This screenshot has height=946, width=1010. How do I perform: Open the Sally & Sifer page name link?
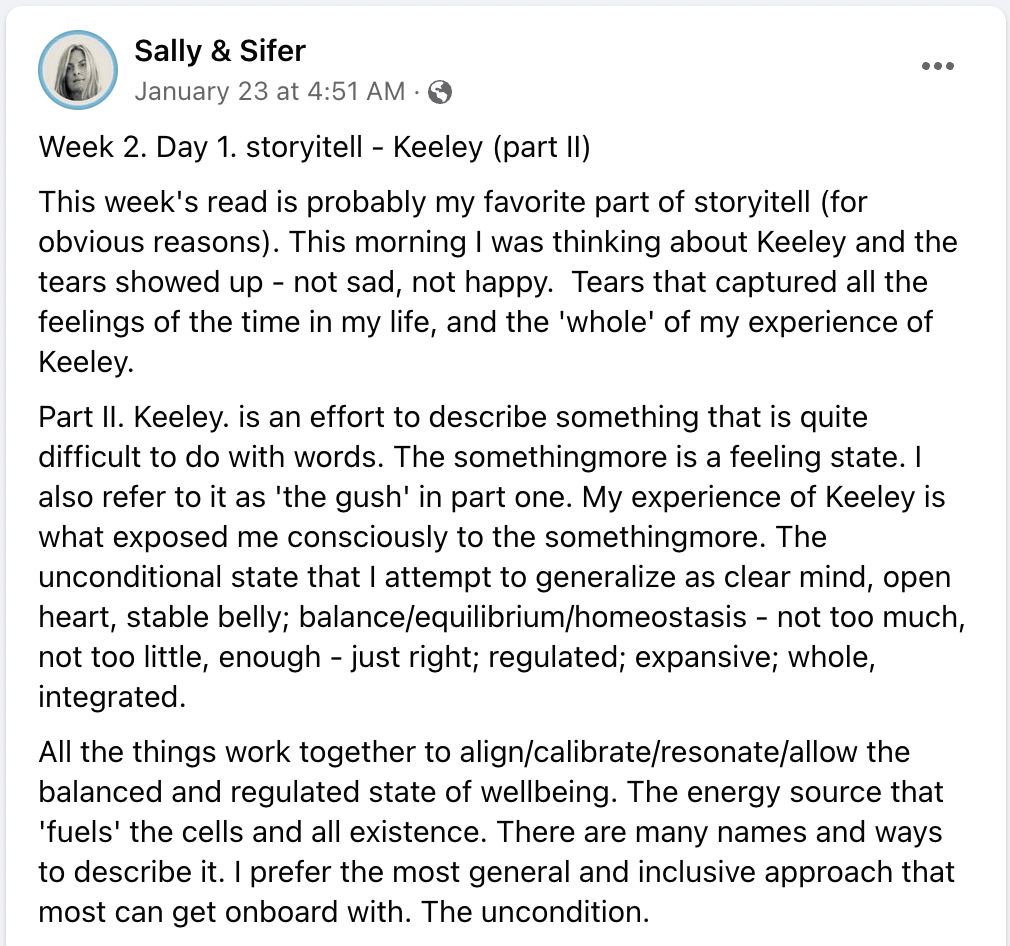219,50
